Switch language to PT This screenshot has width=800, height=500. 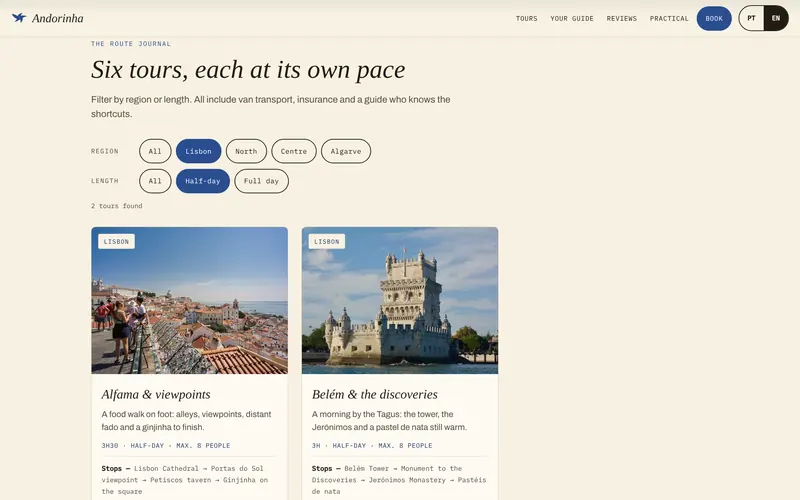pyautogui.click(x=751, y=18)
